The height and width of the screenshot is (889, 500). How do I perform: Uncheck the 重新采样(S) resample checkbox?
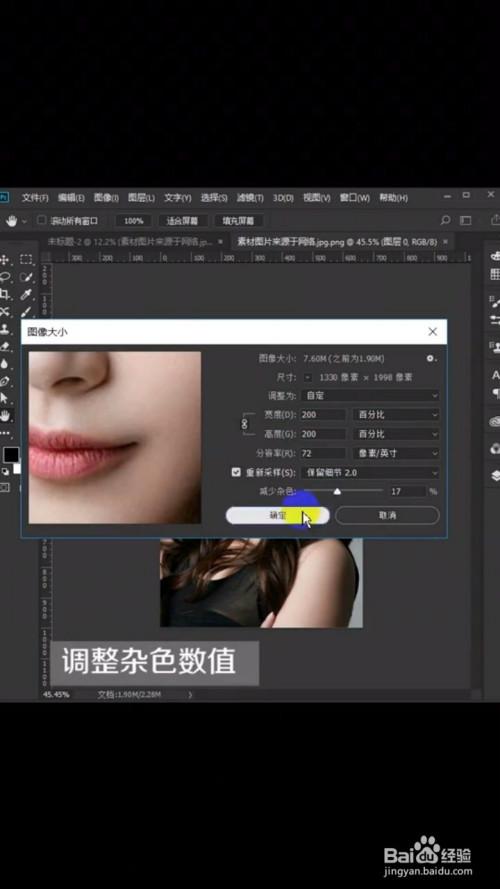click(x=236, y=472)
